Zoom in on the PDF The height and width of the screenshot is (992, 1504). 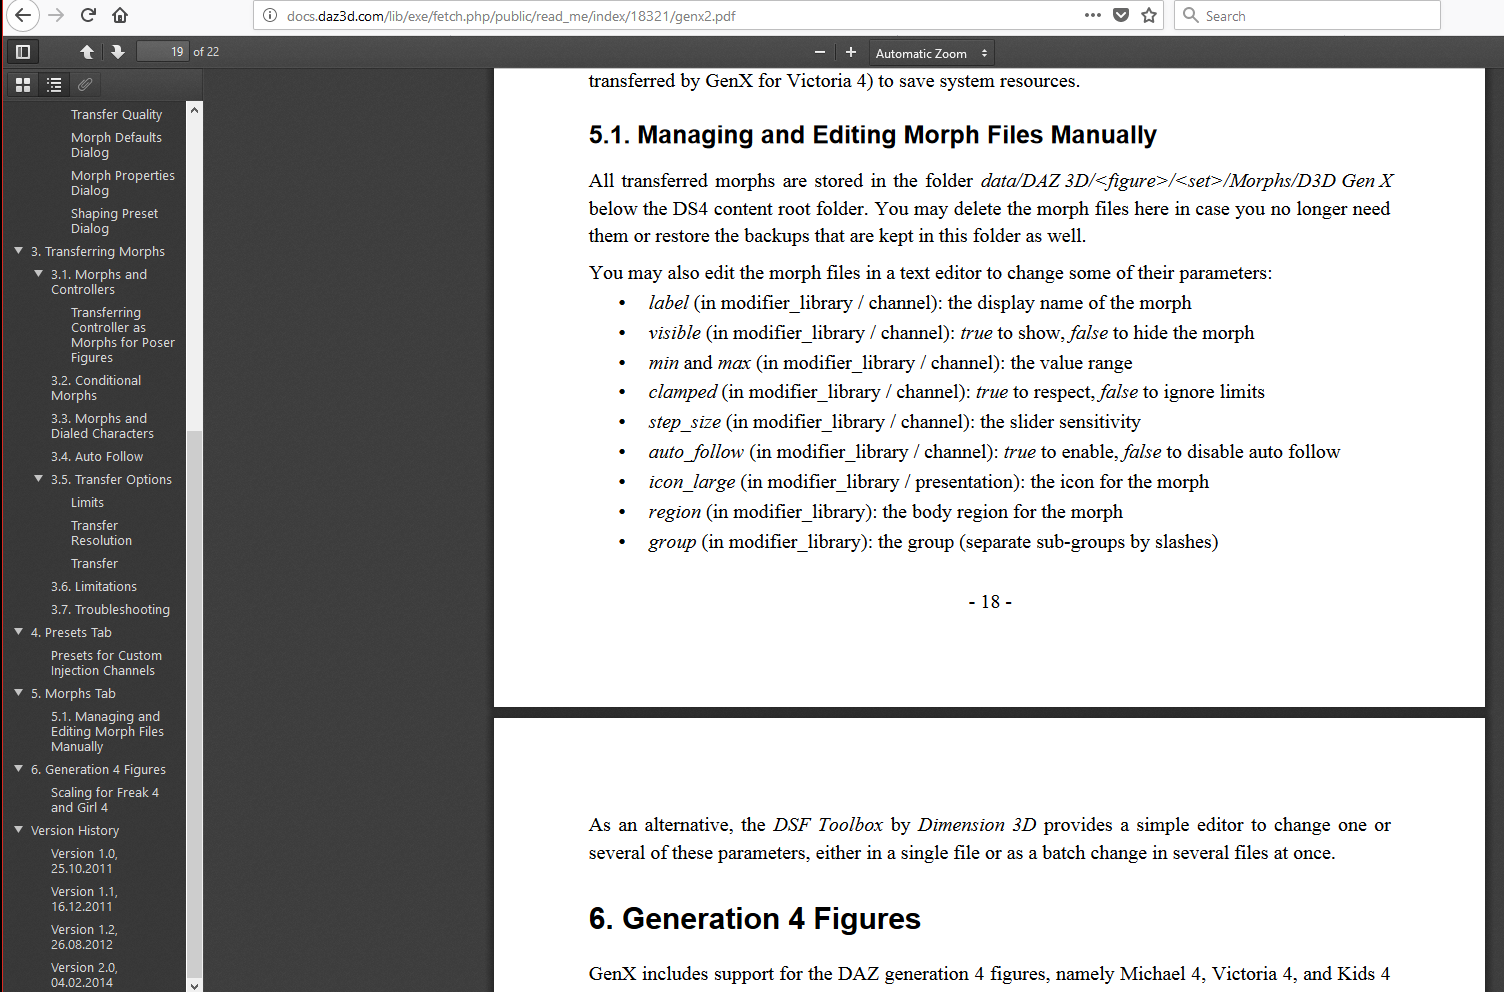point(851,52)
